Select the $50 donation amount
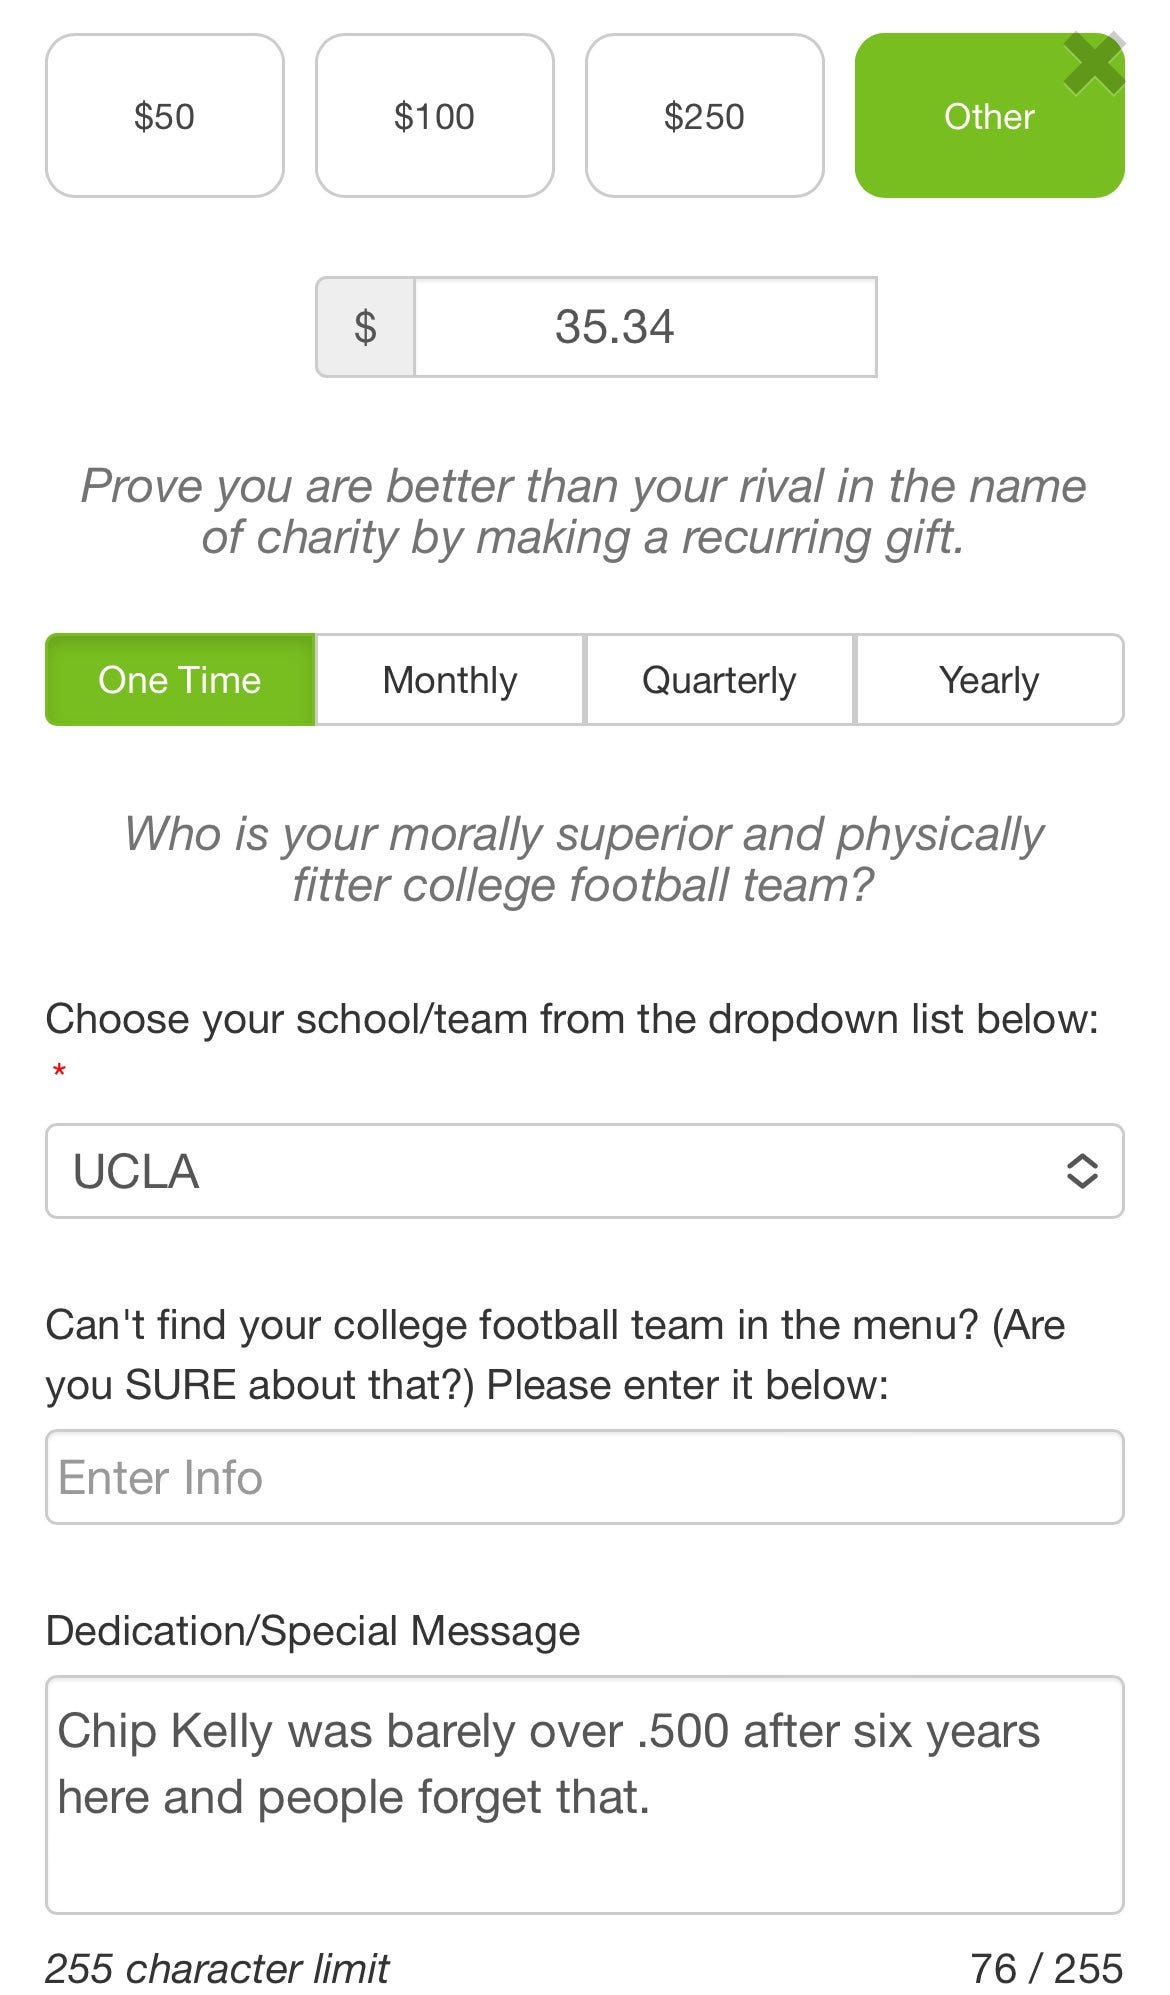This screenshot has height=1995, width=1170. 165,116
